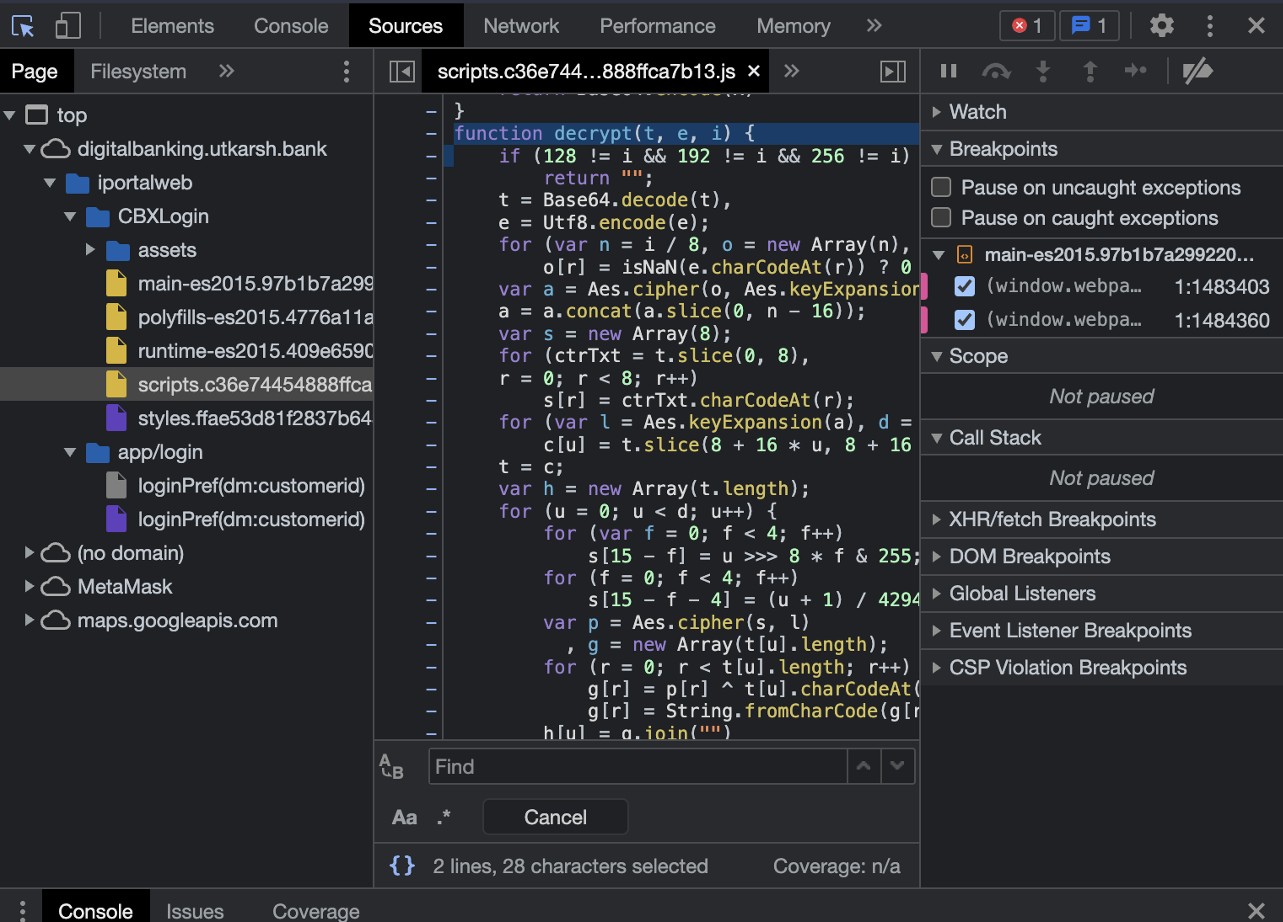Uncheck breakpoint at 1:1484360
The height and width of the screenshot is (922, 1283).
tap(965, 320)
